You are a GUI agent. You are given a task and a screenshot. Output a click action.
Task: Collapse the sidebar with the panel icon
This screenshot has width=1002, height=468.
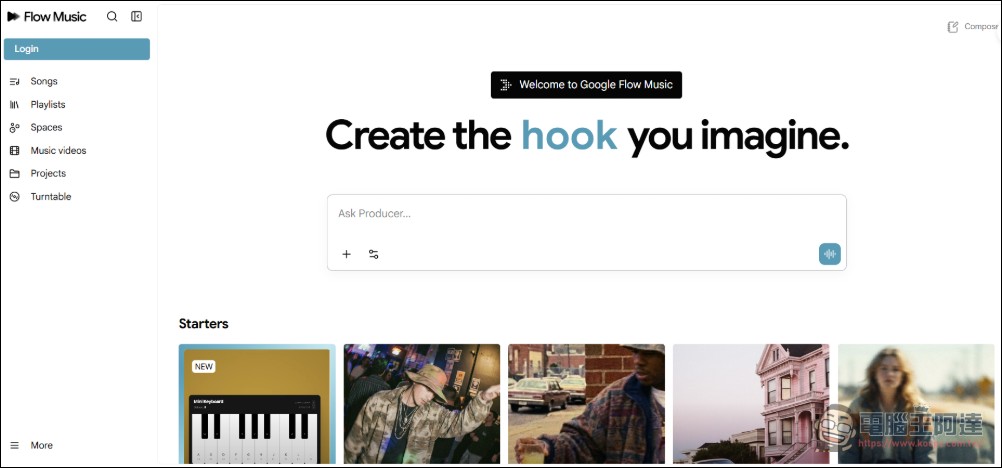[x=136, y=17]
